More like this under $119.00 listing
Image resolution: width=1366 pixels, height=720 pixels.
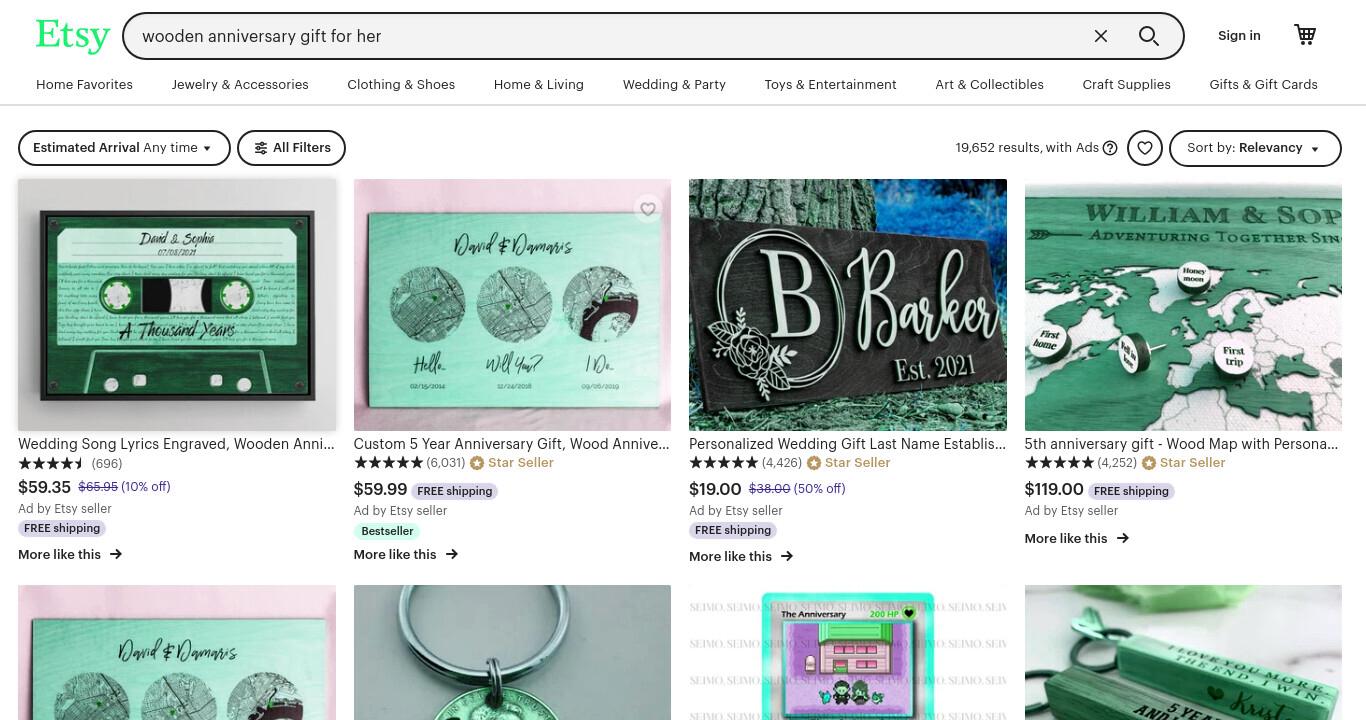pyautogui.click(x=1077, y=538)
